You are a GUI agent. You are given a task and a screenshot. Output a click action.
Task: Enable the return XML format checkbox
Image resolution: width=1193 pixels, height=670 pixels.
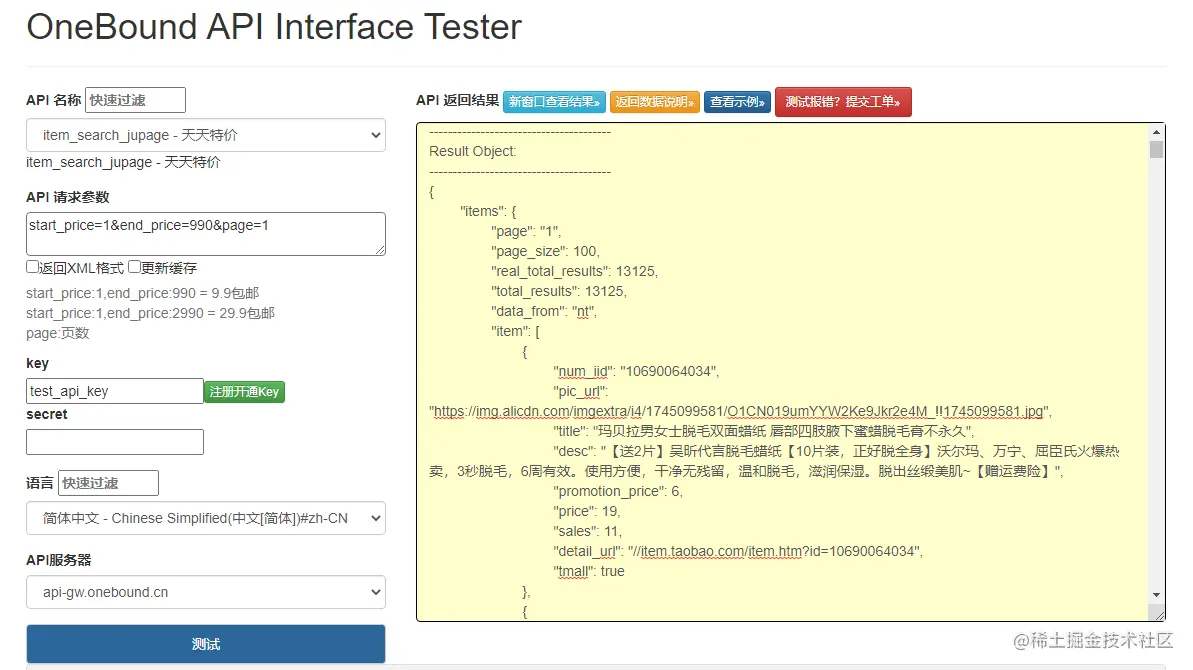tap(33, 267)
